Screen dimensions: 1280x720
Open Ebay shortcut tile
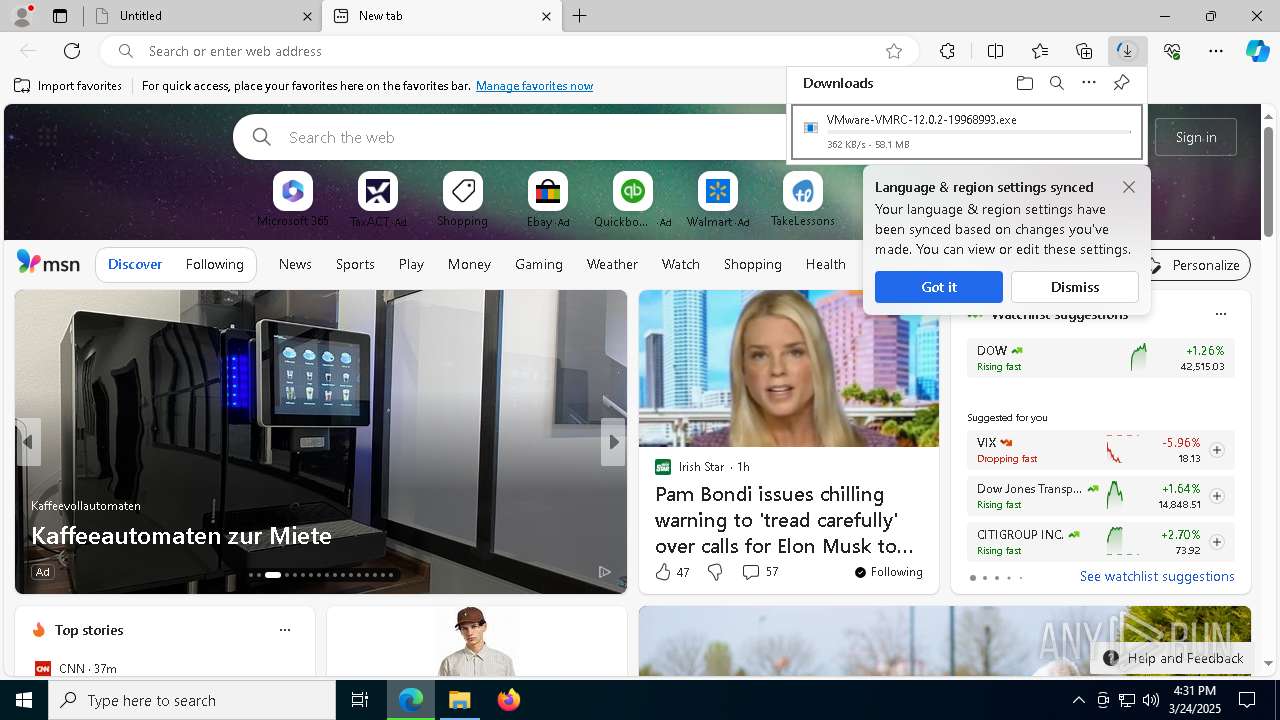point(548,200)
